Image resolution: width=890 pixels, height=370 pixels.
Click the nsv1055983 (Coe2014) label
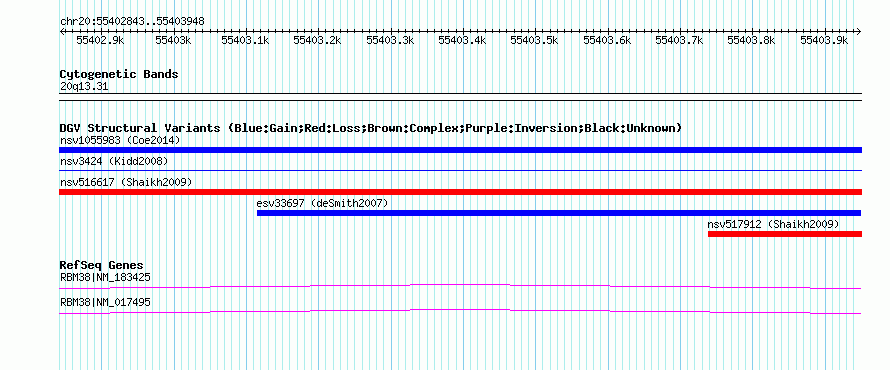[120, 140]
